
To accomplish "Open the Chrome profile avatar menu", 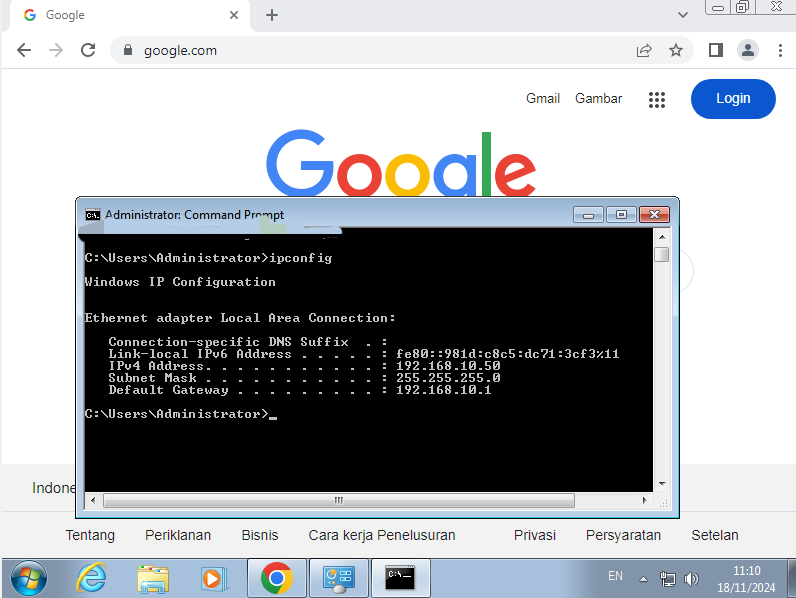I will pyautogui.click(x=748, y=50).
